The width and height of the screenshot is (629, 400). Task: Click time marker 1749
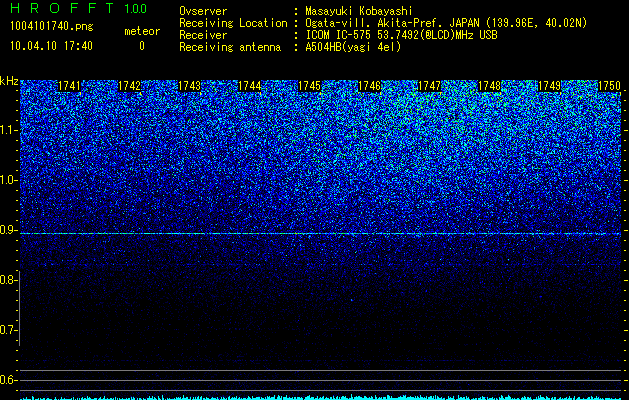pyautogui.click(x=549, y=86)
